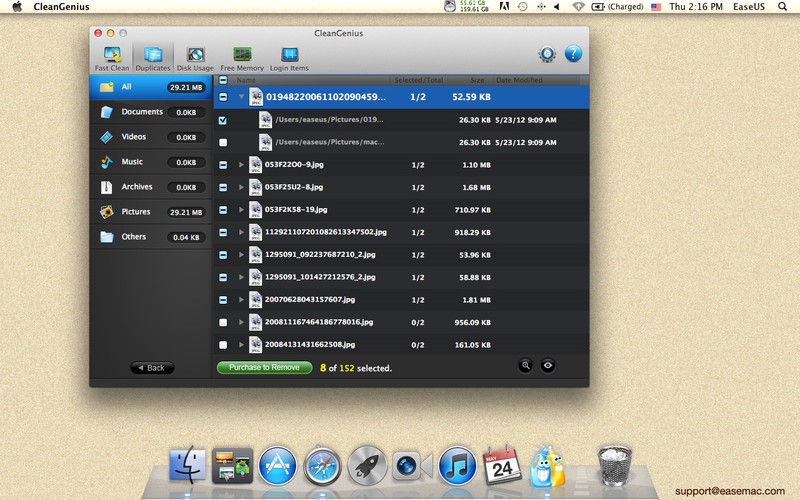The image size is (800, 500).
Task: Select the All category in sidebar
Action: tap(151, 87)
